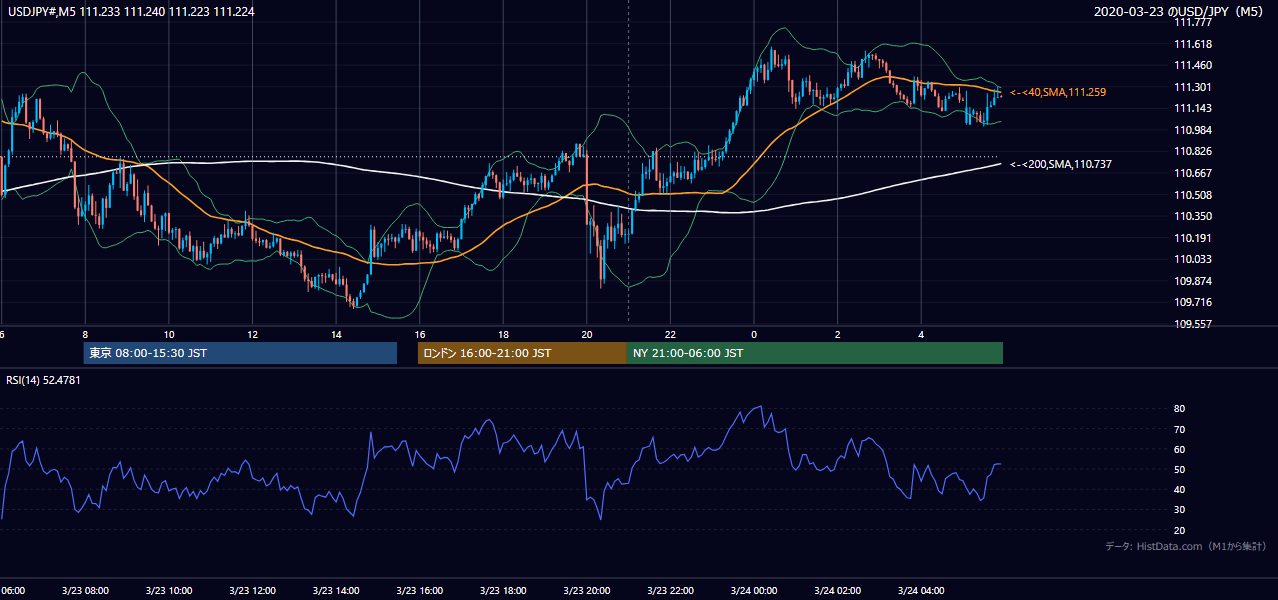Click the 3/23 08:00 date axis label
Image resolution: width=1278 pixels, height=600 pixels.
pyautogui.click(x=83, y=591)
